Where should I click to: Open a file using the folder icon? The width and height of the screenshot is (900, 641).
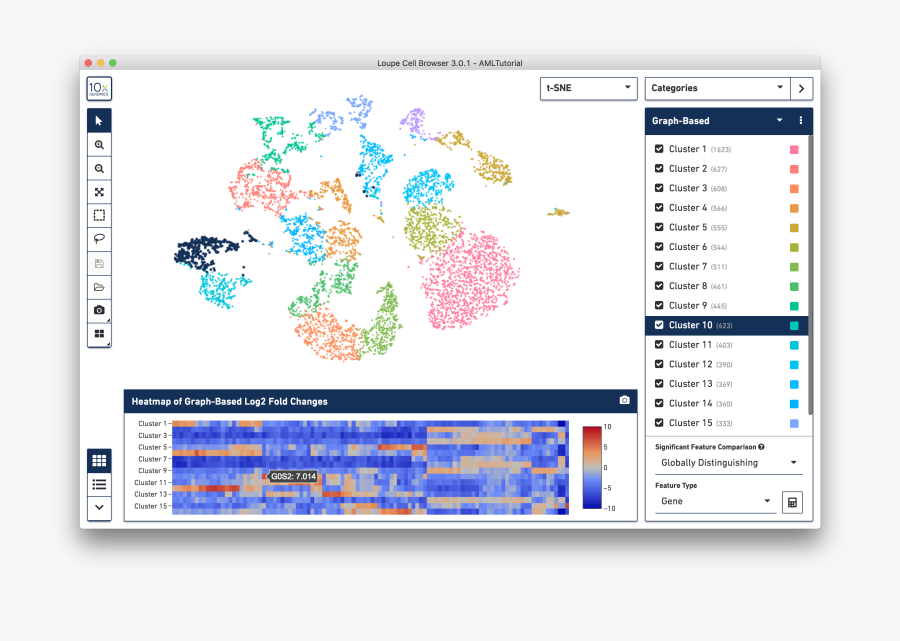(99, 287)
